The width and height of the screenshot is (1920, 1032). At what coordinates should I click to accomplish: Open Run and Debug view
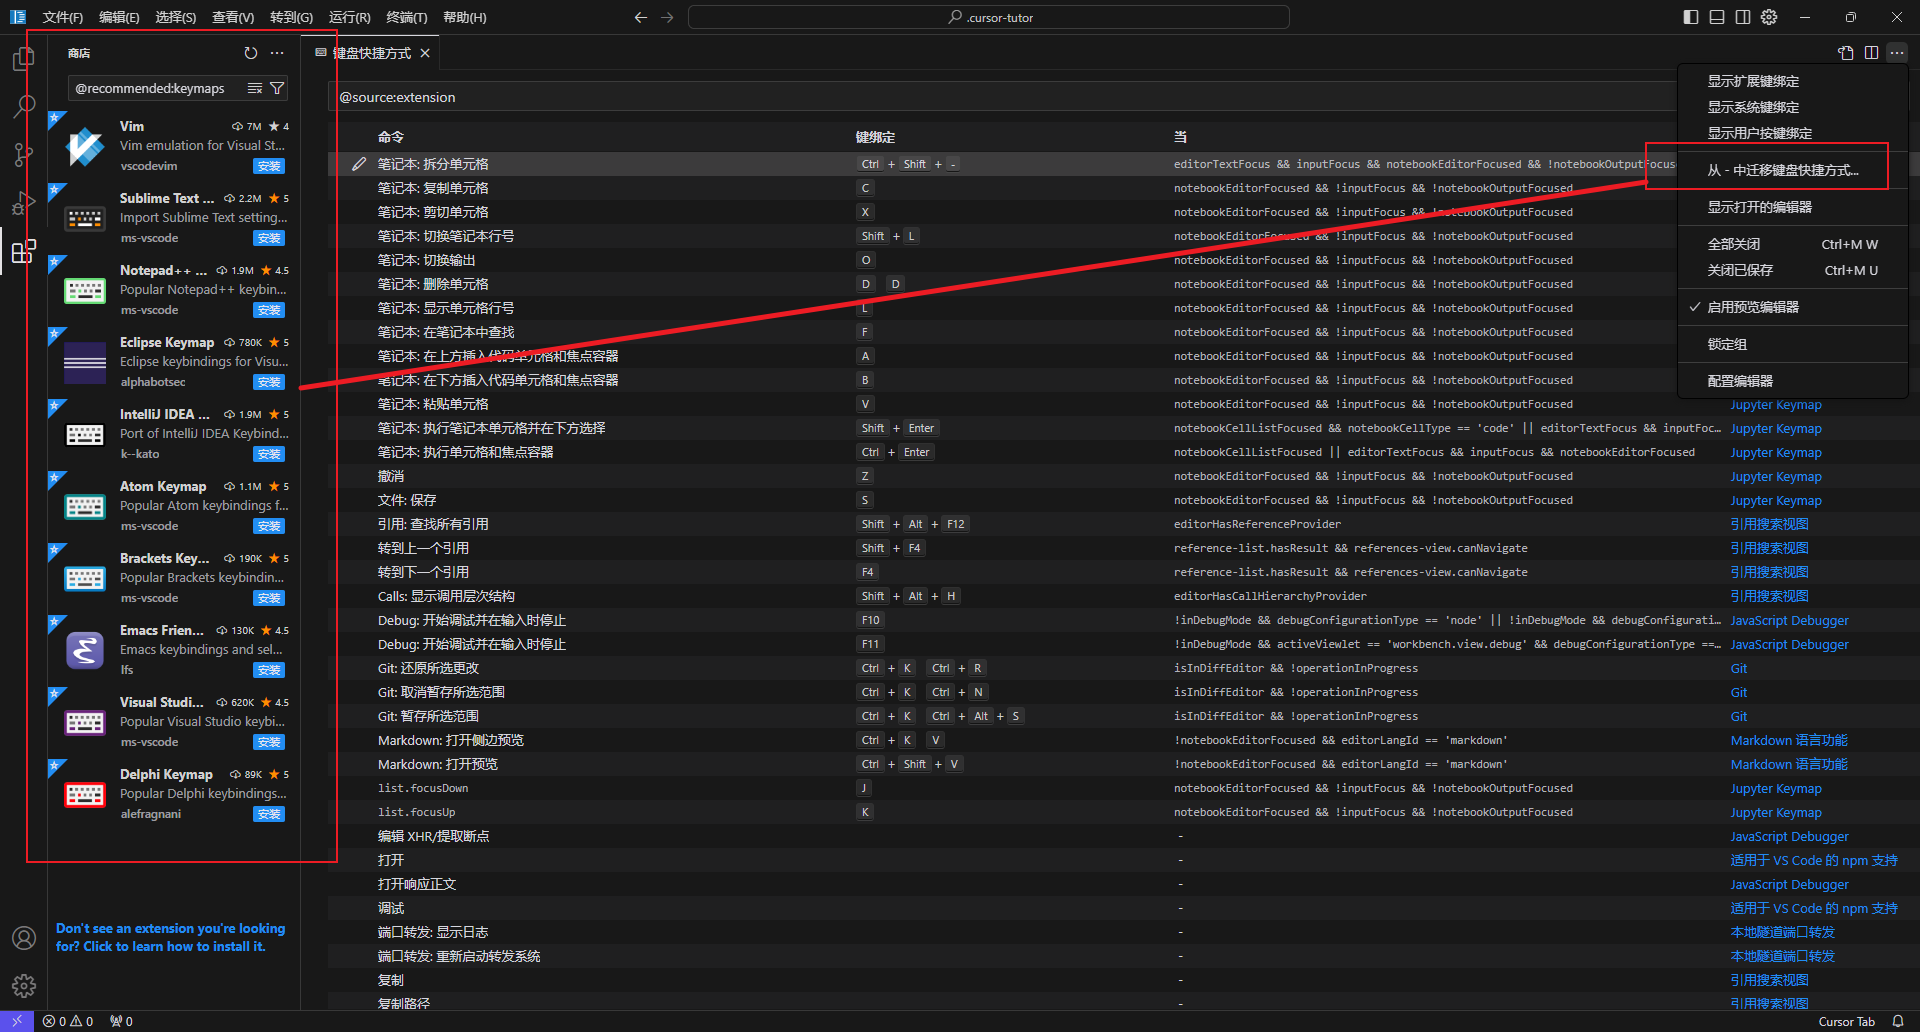point(24,202)
